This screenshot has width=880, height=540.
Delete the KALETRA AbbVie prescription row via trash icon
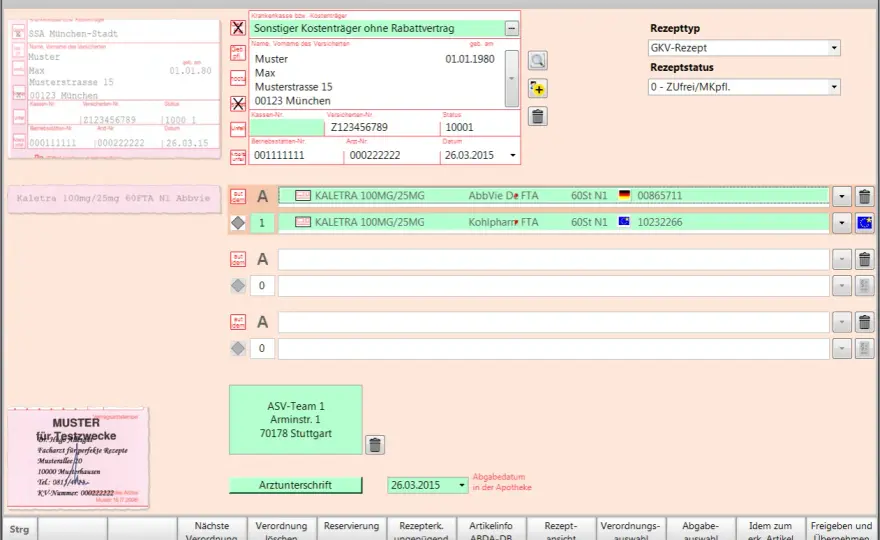pyautogui.click(x=864, y=196)
